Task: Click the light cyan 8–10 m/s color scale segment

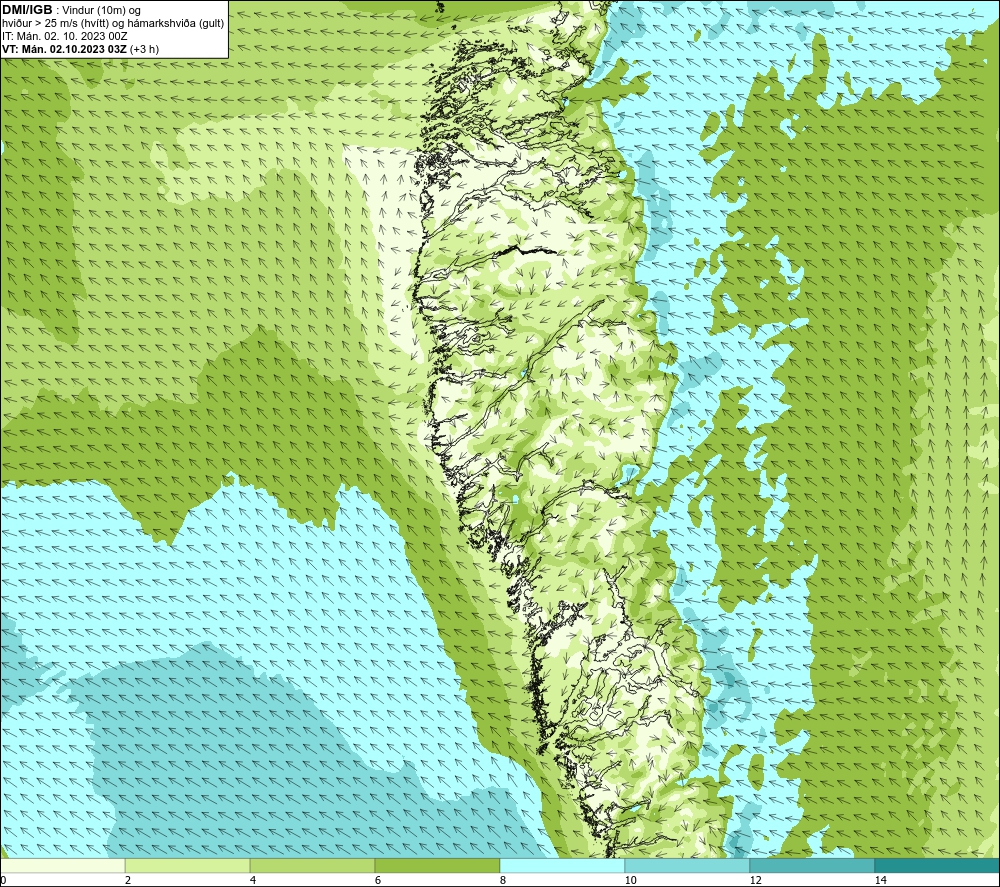Action: [x=562, y=865]
